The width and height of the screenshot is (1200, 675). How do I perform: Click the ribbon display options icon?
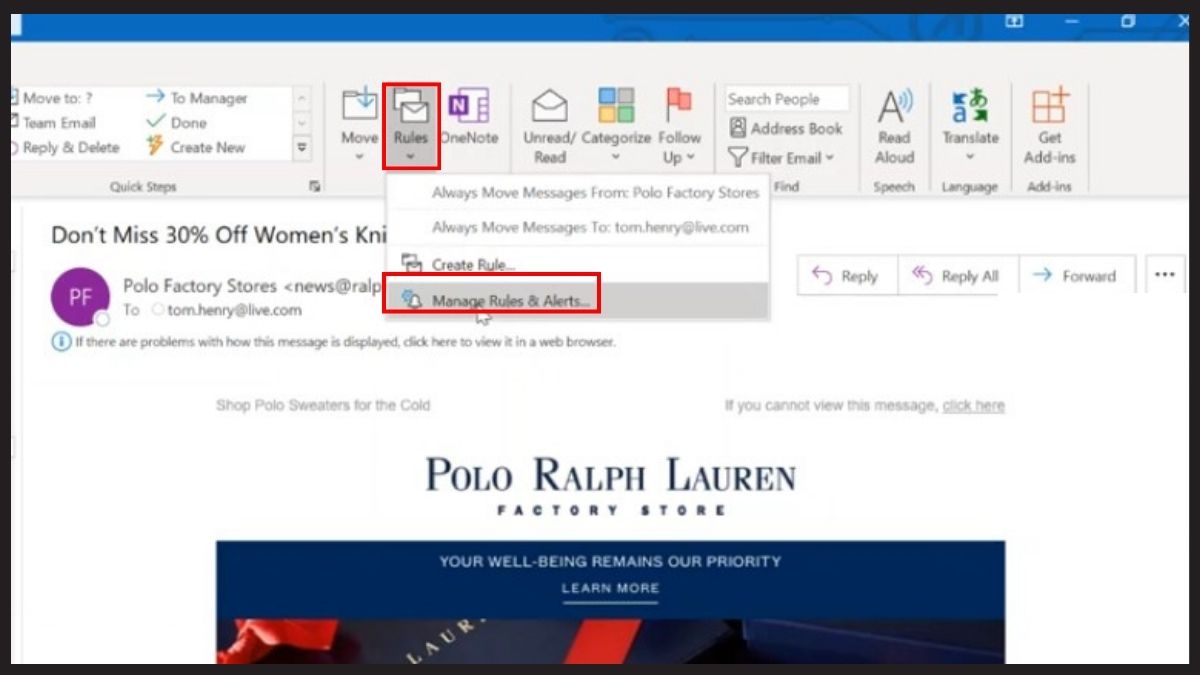[1015, 21]
